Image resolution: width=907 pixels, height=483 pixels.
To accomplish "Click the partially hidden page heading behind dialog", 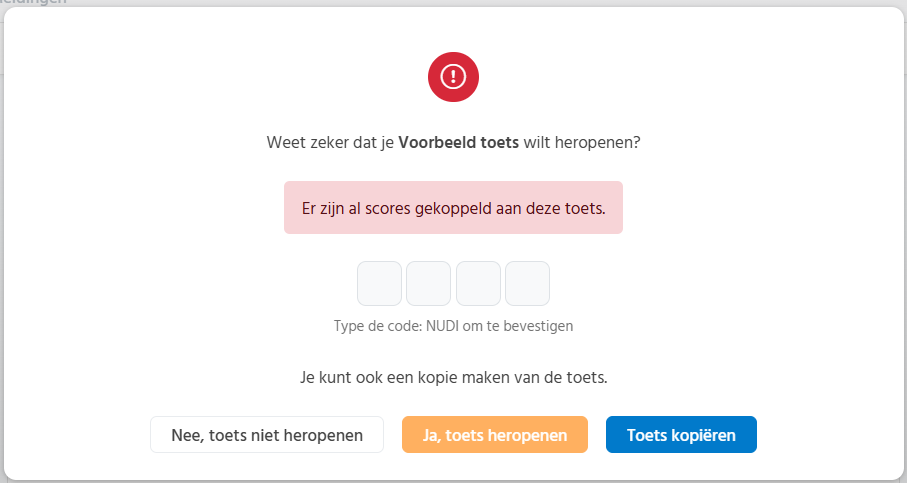I will tap(30, 3).
